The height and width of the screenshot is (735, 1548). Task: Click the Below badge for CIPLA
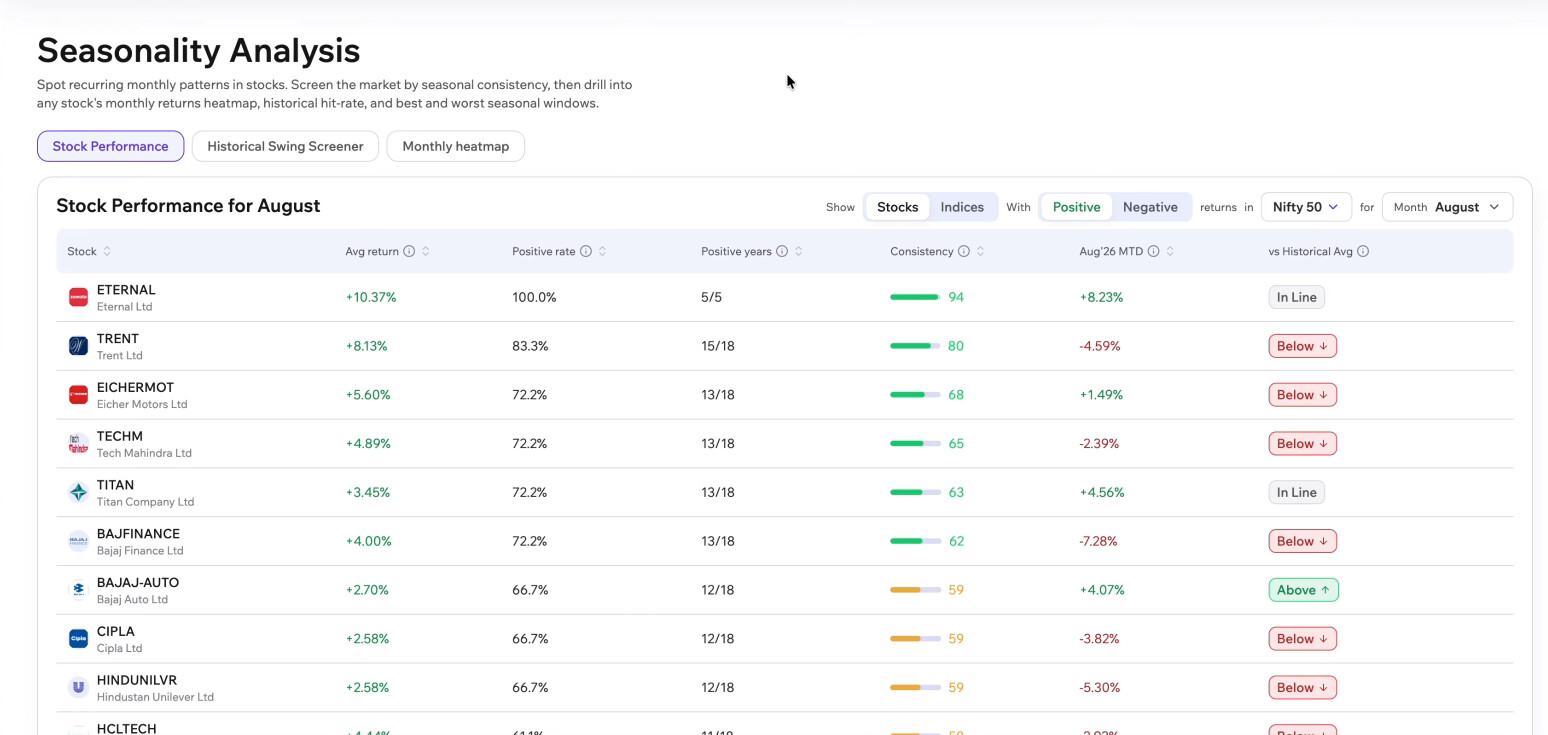(x=1303, y=639)
